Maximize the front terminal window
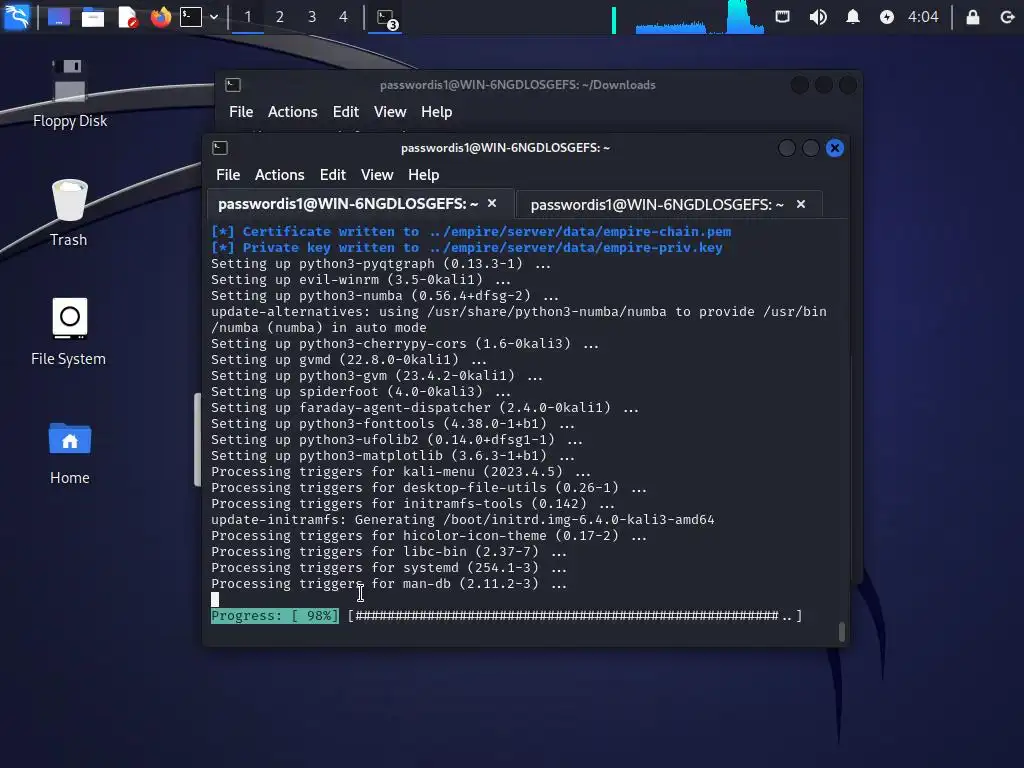The height and width of the screenshot is (768, 1024). [810, 148]
